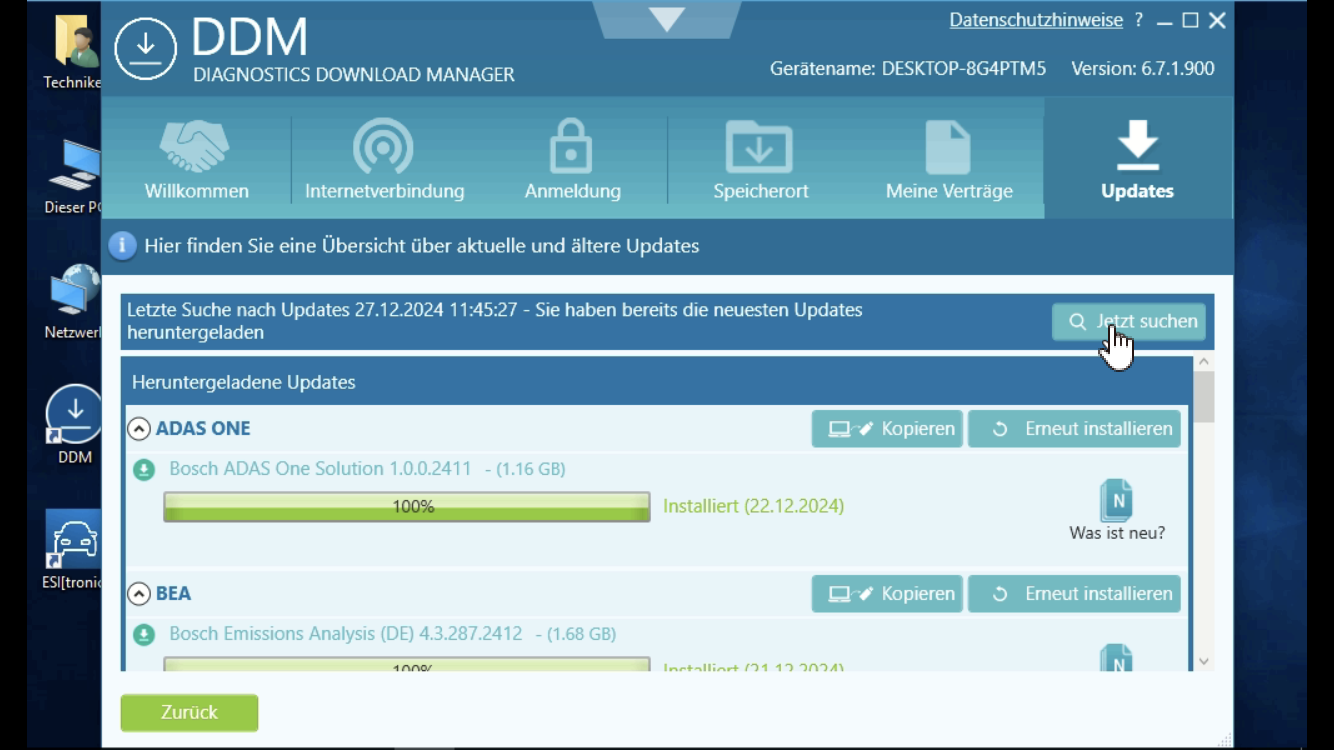
Task: Click the Gerätename DESKTOP-8G4PTM5 text
Action: [908, 69]
